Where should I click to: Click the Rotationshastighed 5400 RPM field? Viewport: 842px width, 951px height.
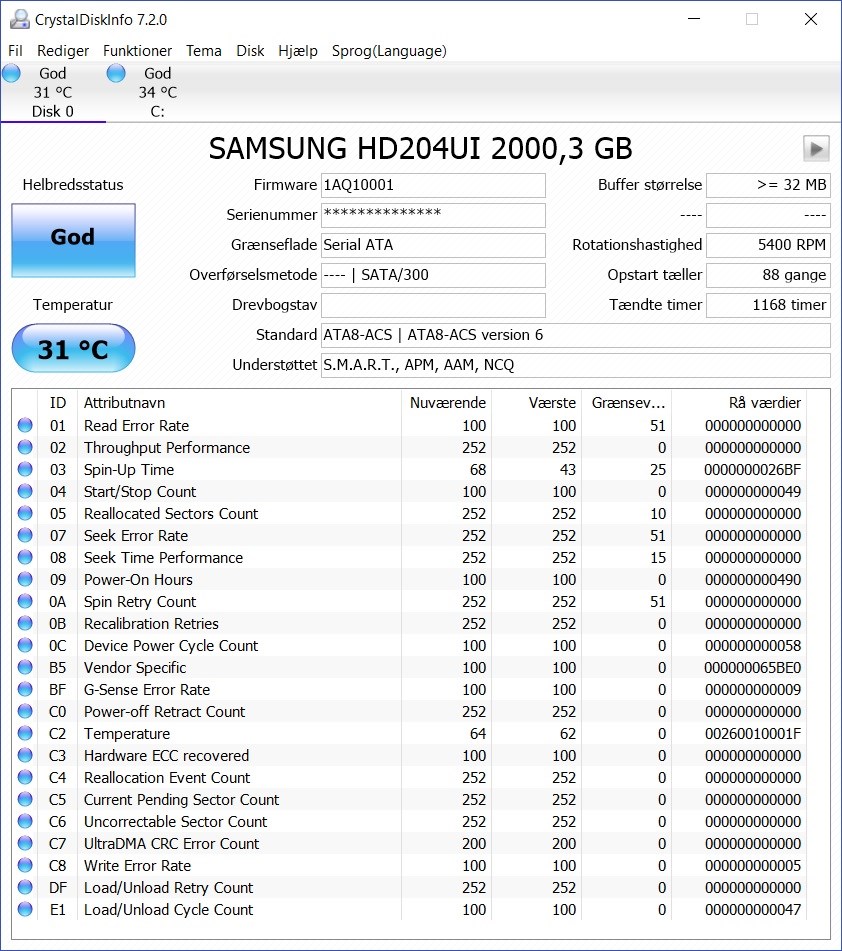coord(768,245)
